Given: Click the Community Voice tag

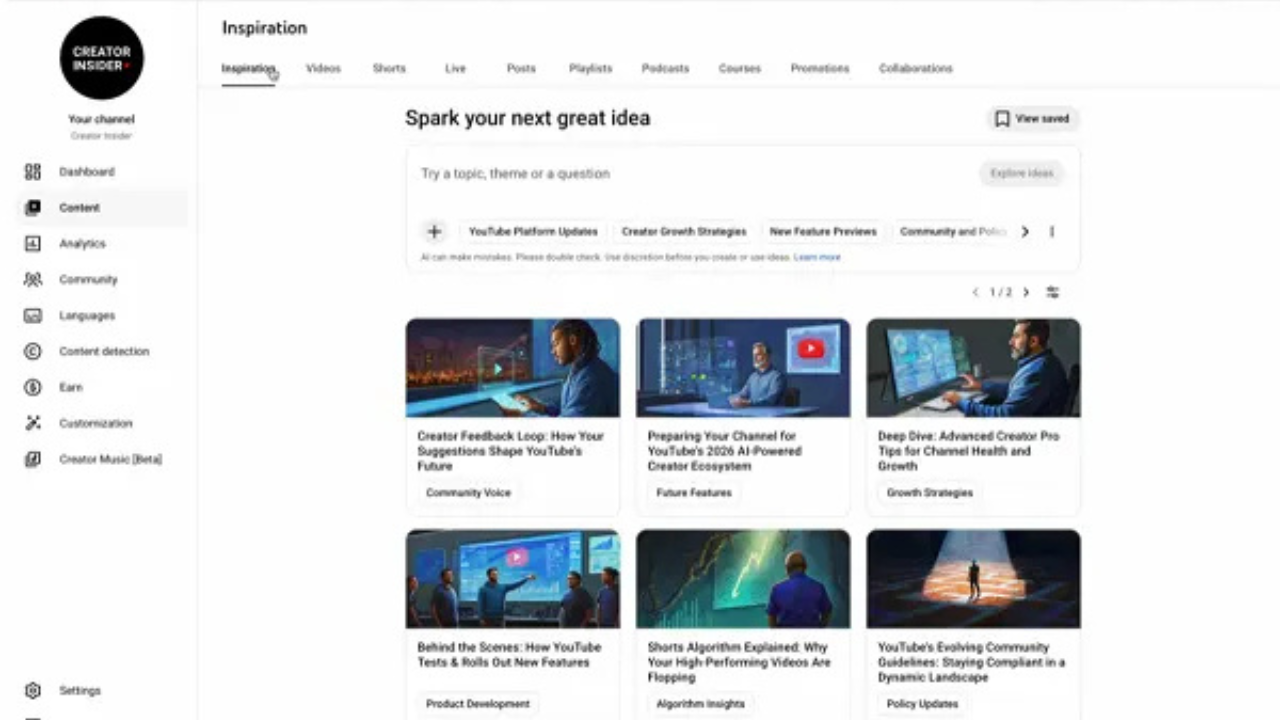Looking at the screenshot, I should point(468,493).
